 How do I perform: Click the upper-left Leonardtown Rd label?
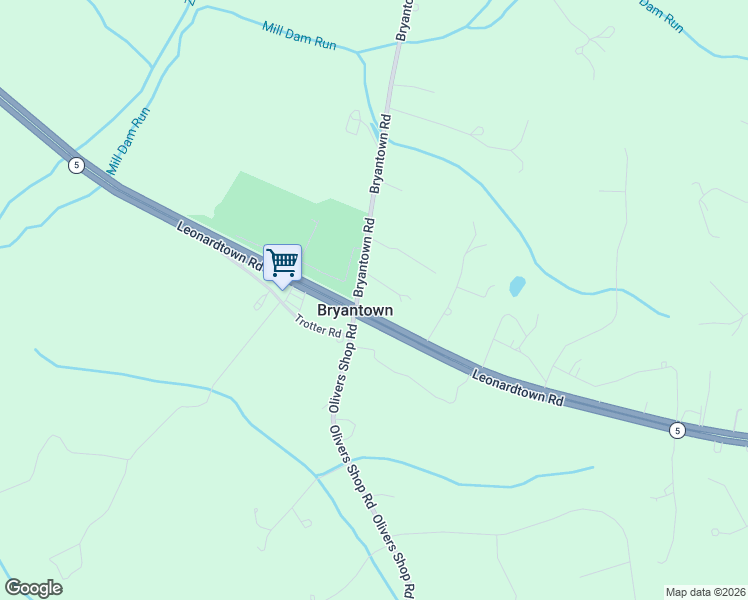click(x=220, y=245)
